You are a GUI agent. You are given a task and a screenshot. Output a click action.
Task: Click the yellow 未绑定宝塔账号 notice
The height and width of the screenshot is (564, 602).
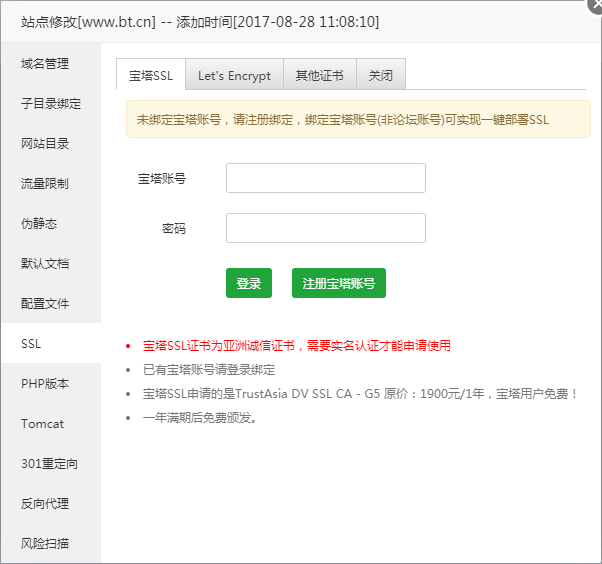(358, 119)
